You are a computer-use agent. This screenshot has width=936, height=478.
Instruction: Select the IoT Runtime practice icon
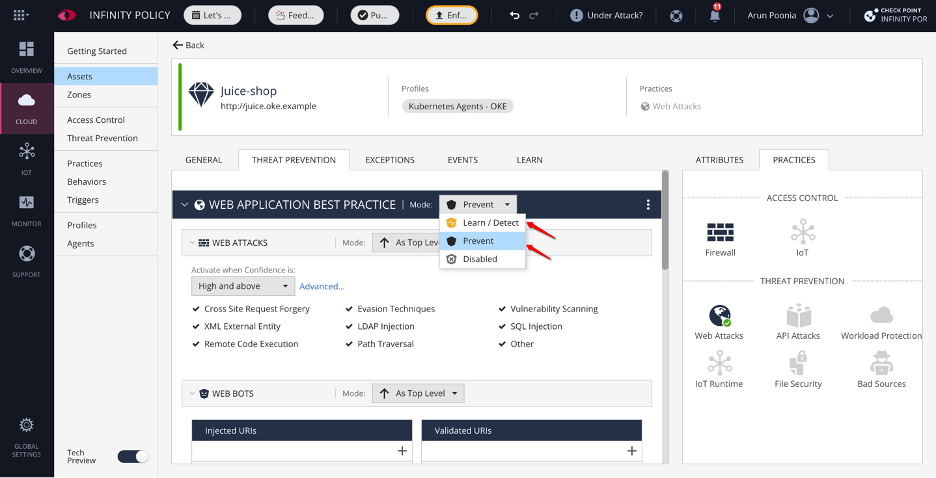click(720, 363)
